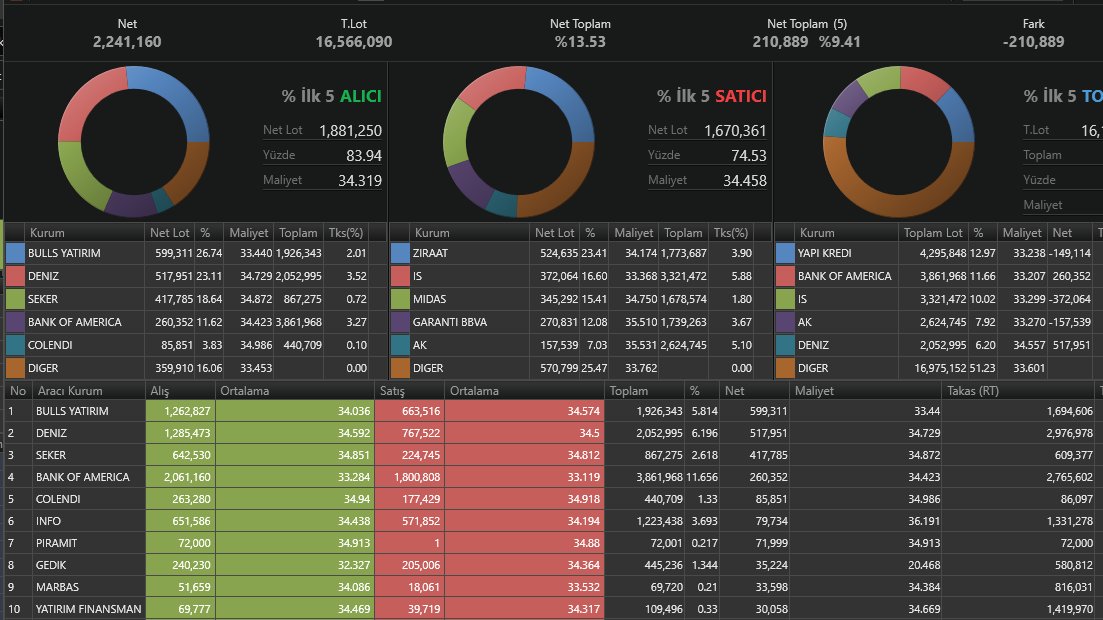Click buyers Net Lot 1,881,250 value
Image resolution: width=1103 pixels, height=620 pixels.
tap(350, 131)
